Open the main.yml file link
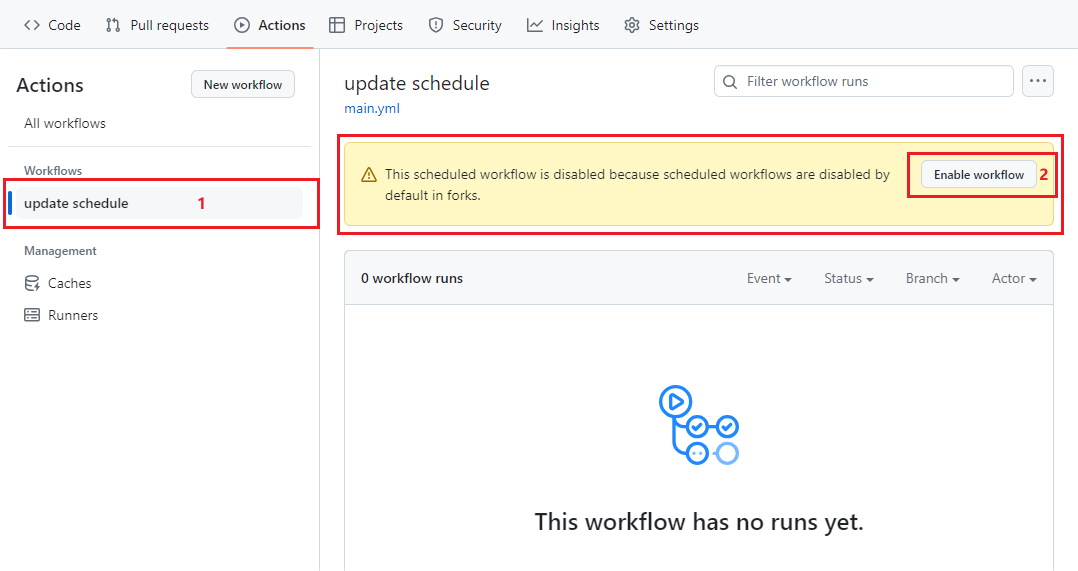 [372, 108]
